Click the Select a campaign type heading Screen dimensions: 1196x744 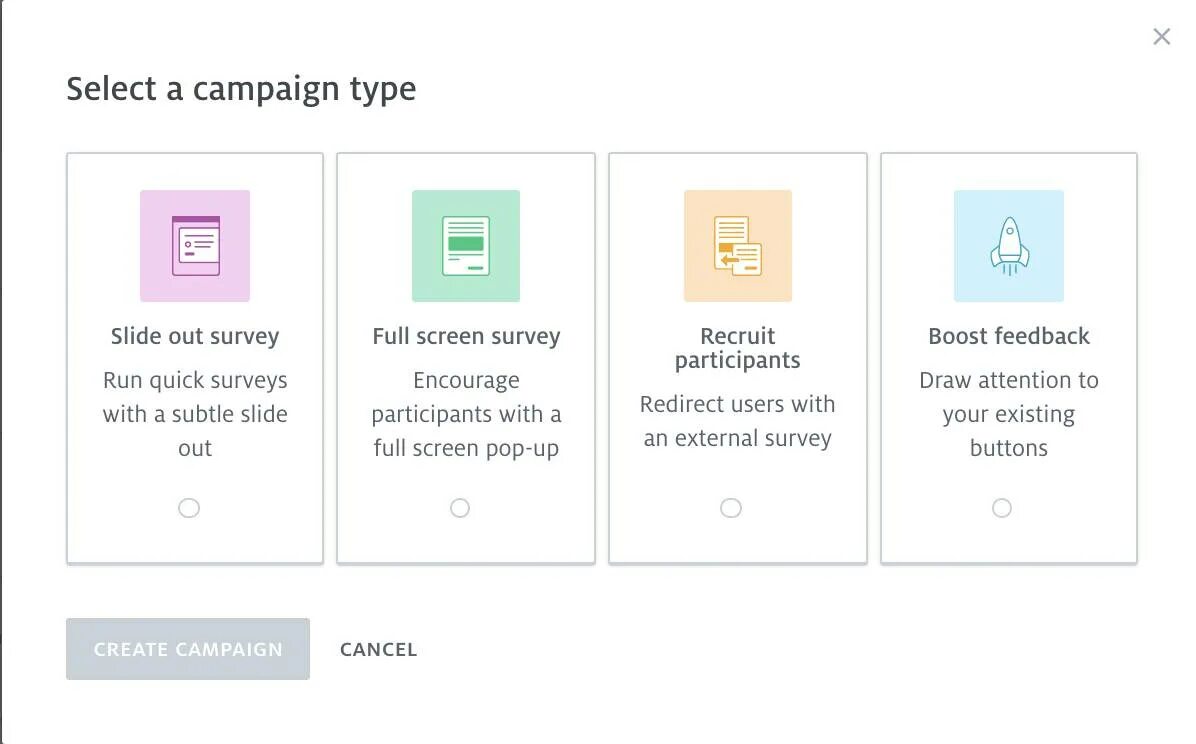tap(241, 89)
